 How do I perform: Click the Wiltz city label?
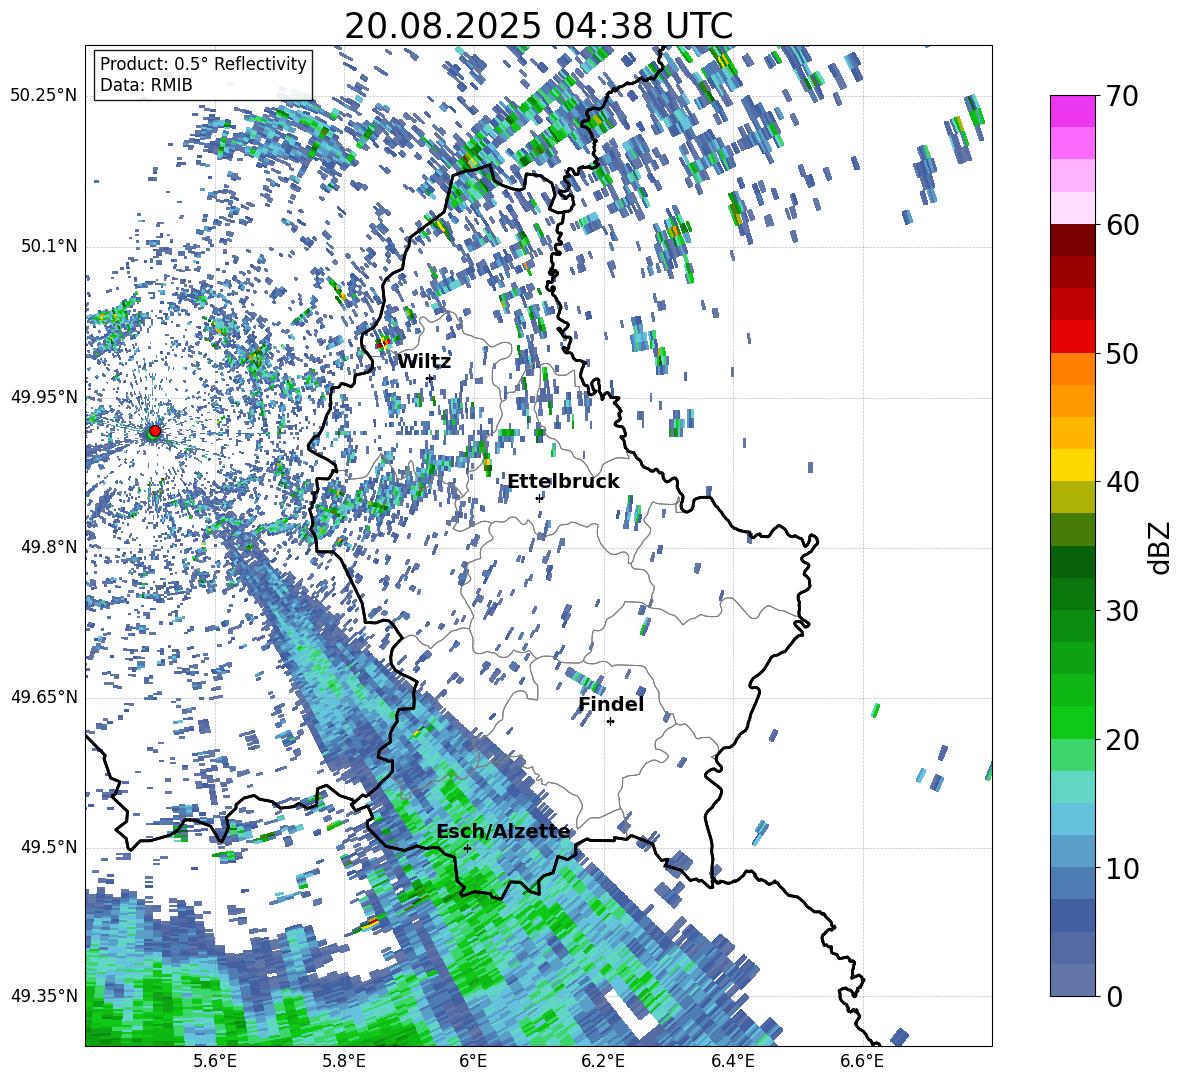point(424,362)
